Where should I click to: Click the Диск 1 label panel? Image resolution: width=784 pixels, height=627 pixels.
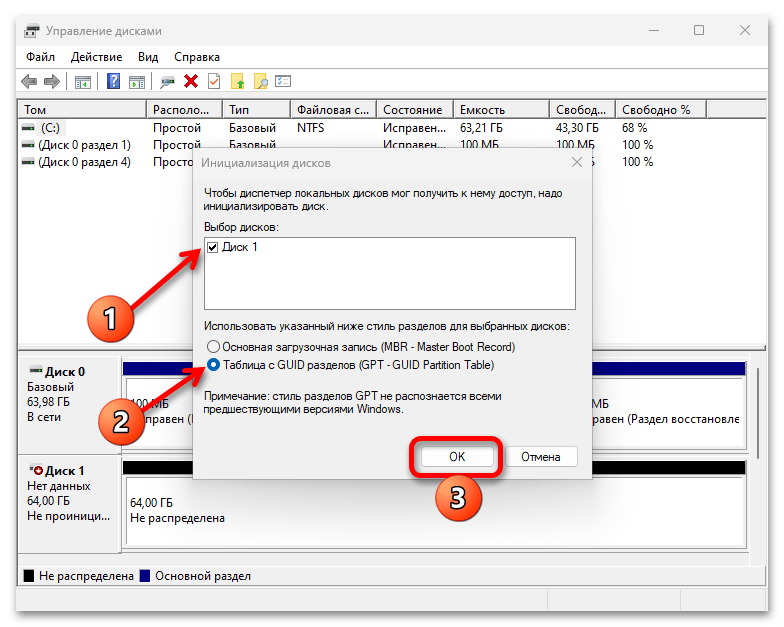70,504
